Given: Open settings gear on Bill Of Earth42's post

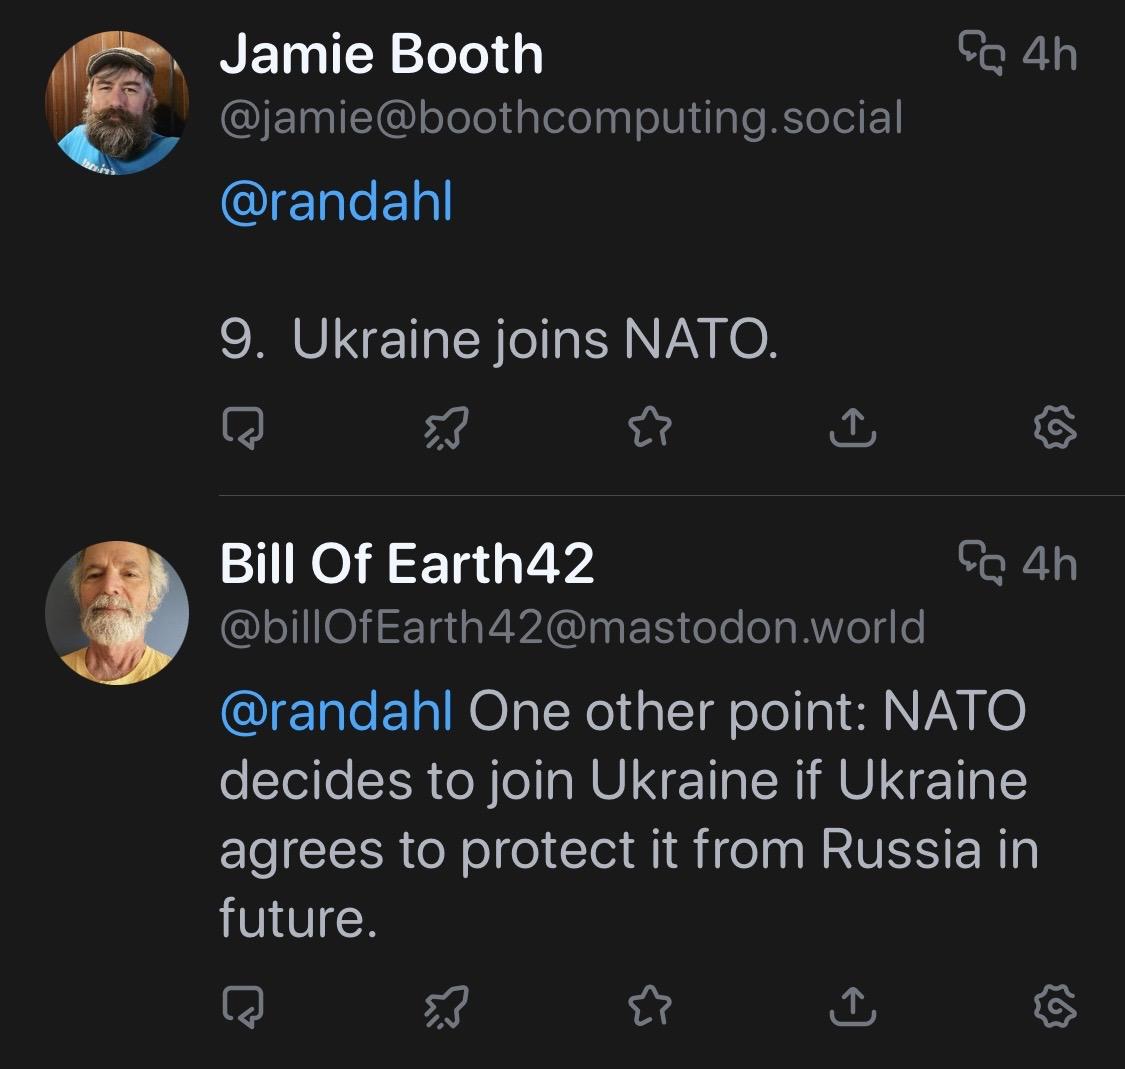Looking at the screenshot, I should (1056, 1007).
